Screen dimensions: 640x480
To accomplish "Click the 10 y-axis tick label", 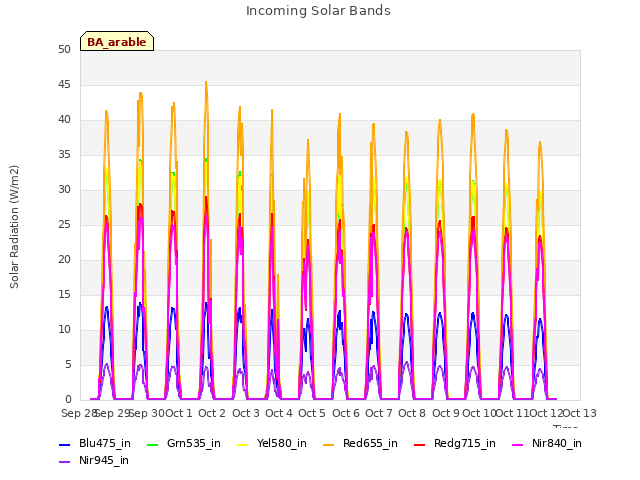I will (64, 330).
